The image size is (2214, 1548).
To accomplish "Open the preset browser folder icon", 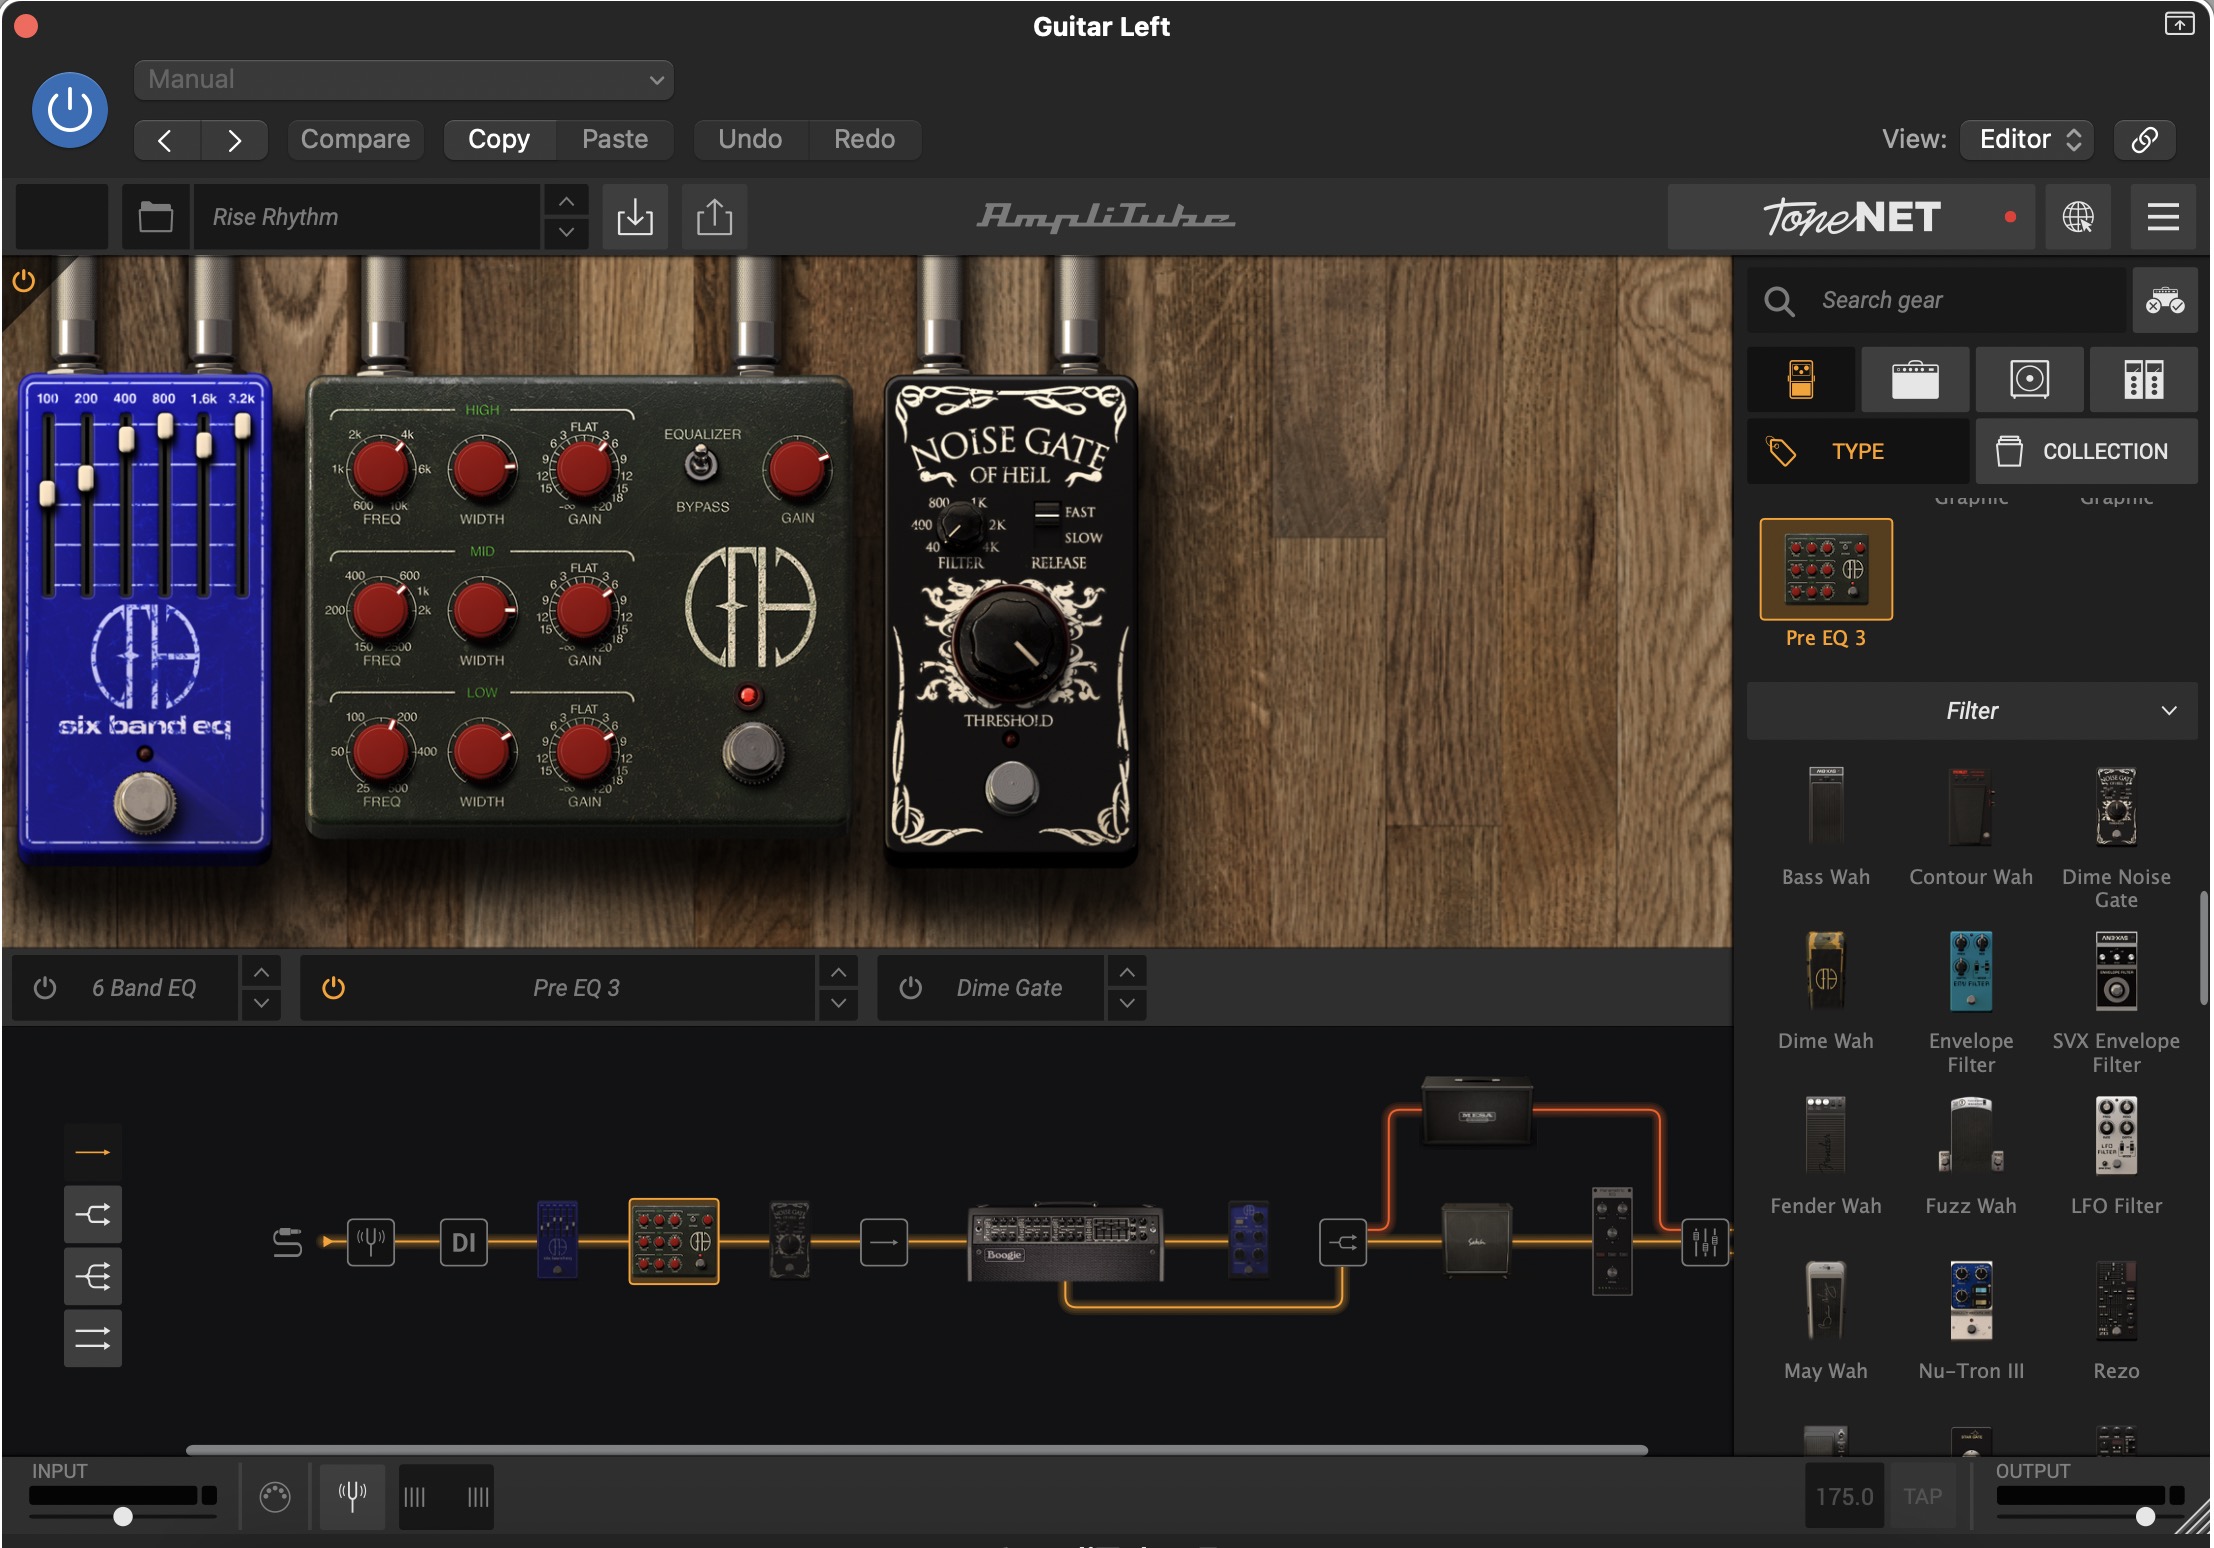I will (x=156, y=217).
